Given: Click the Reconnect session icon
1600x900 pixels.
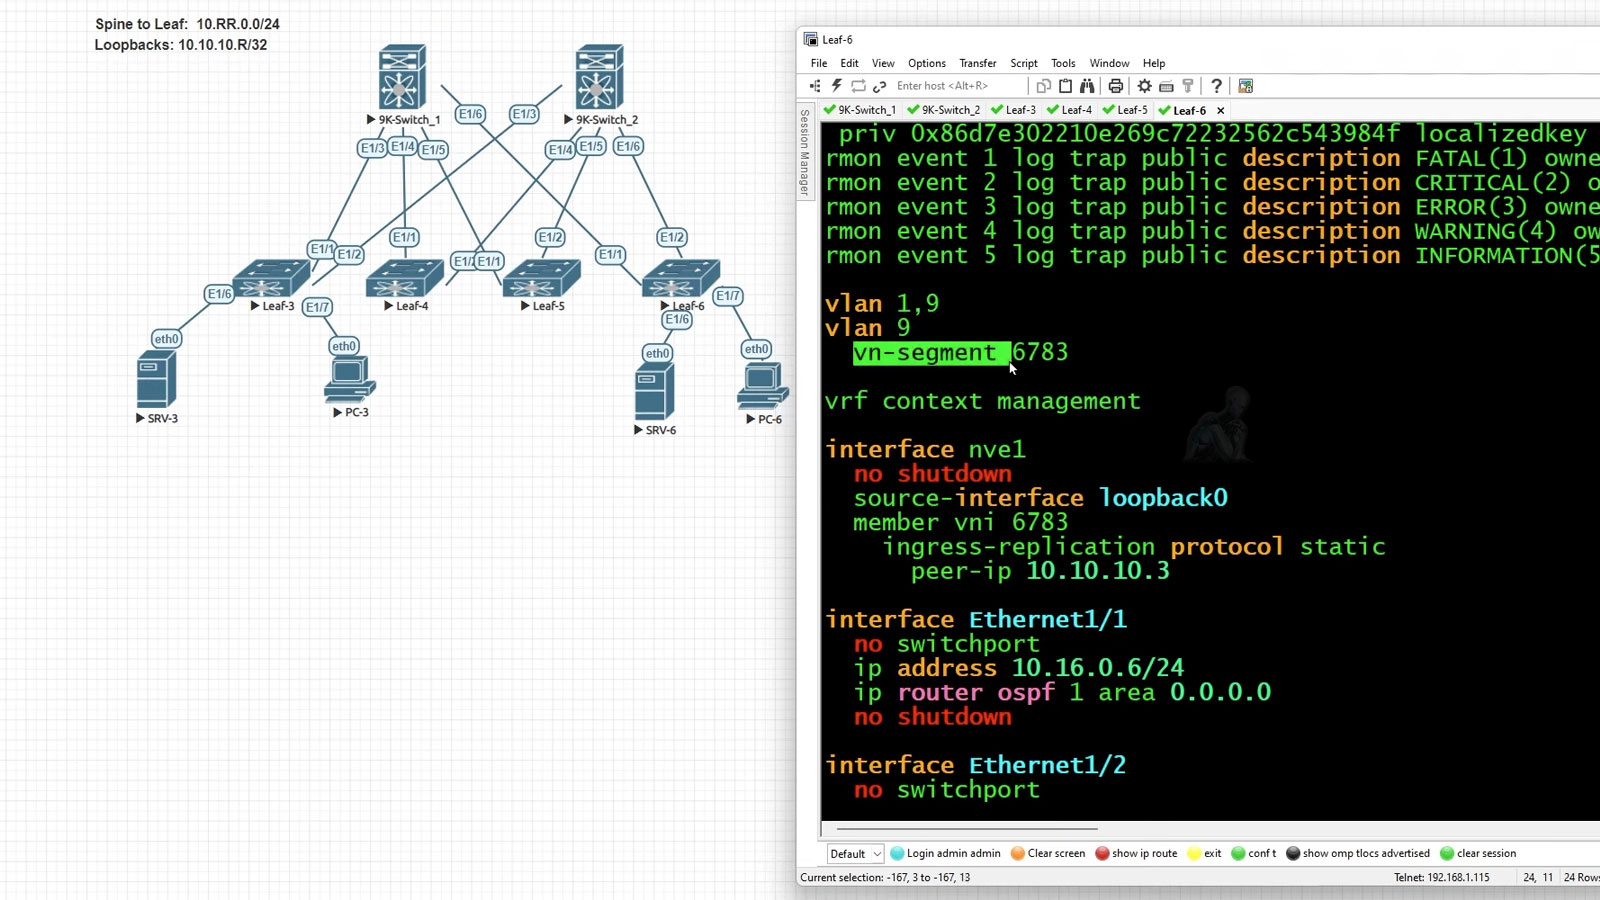Looking at the screenshot, I should click(x=860, y=86).
